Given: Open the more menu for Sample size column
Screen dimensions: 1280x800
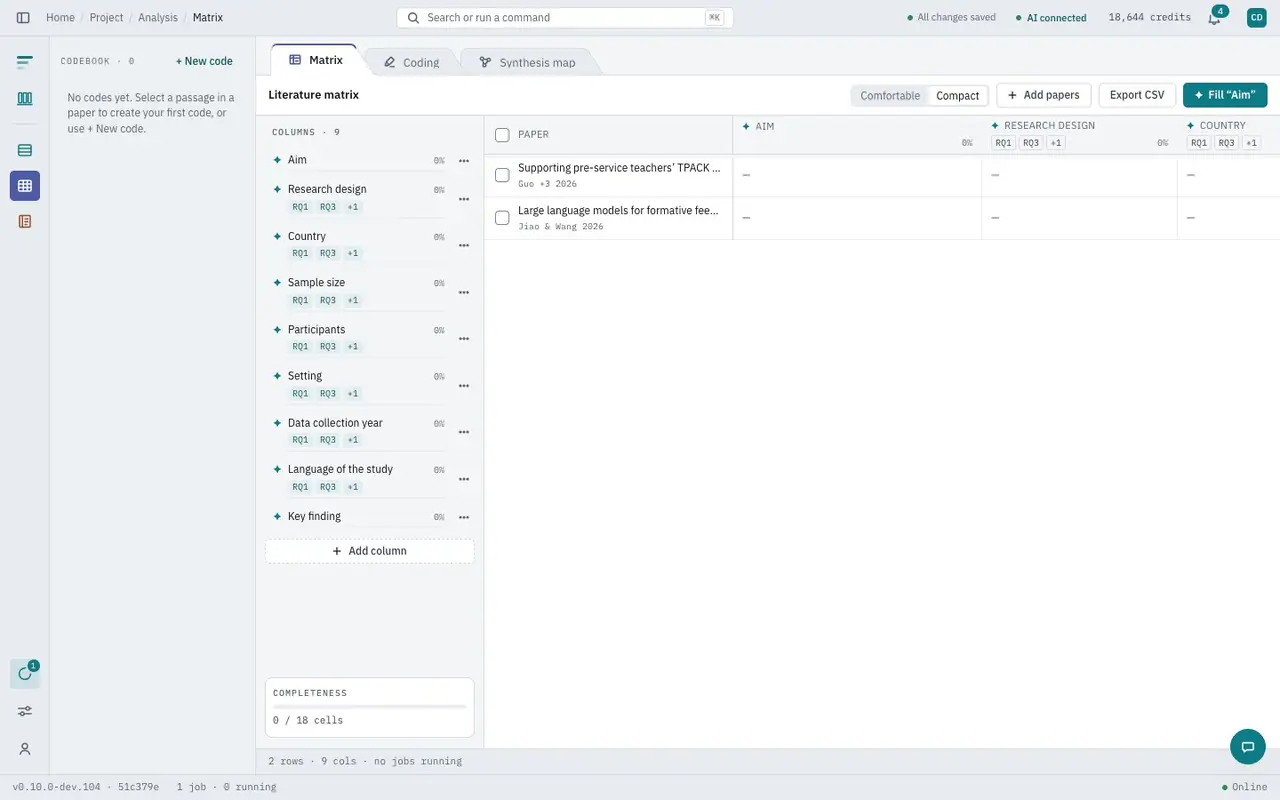Looking at the screenshot, I should (464, 292).
